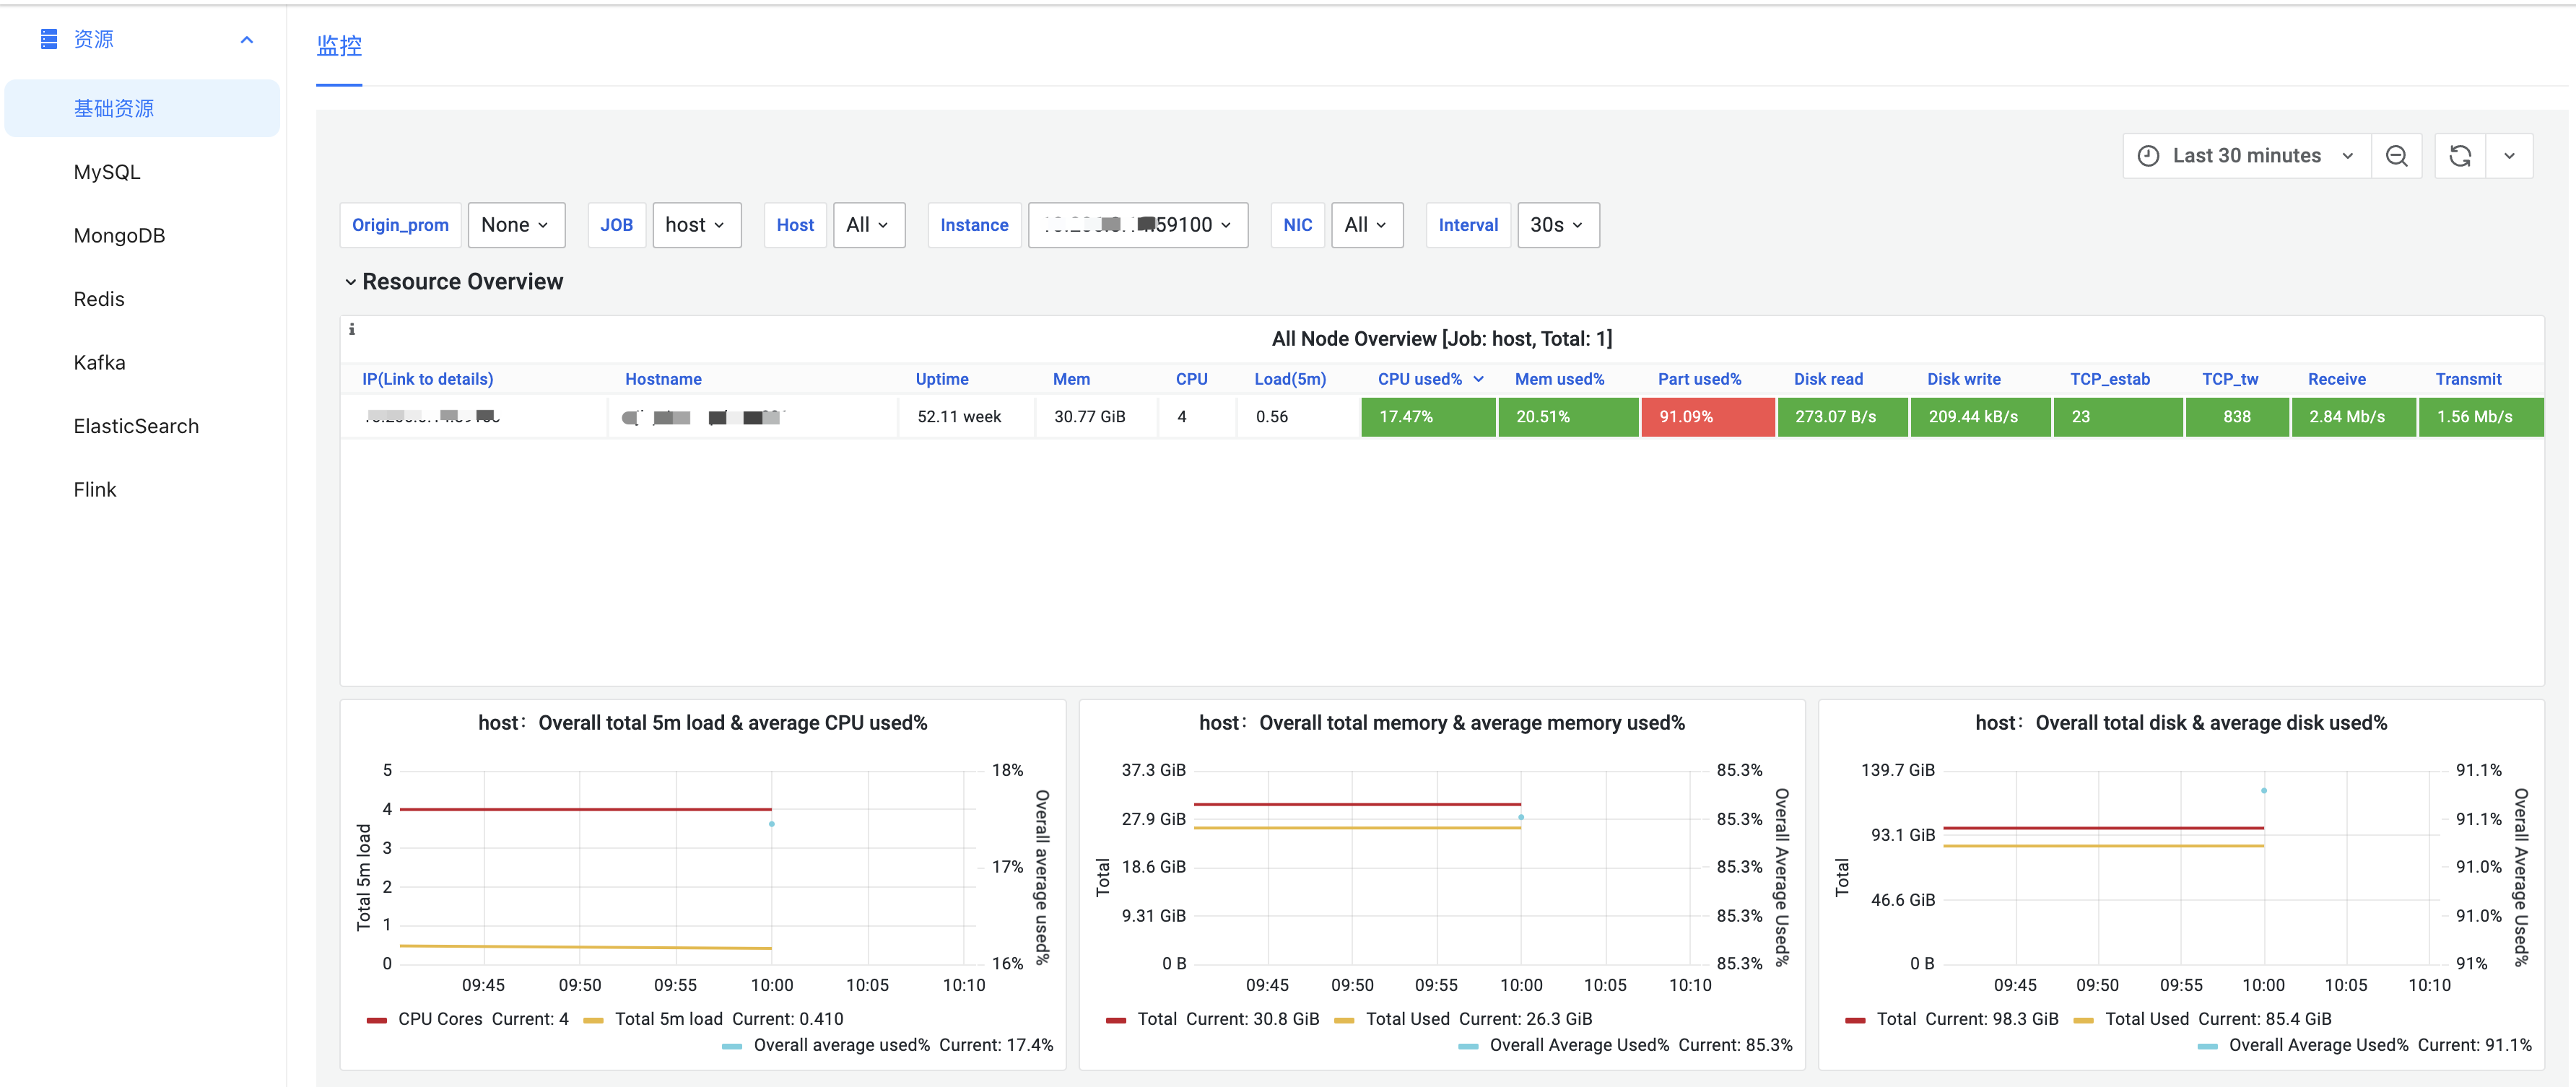The width and height of the screenshot is (2576, 1087).
Task: Open the Origin_prom None dropdown
Action: 515,225
